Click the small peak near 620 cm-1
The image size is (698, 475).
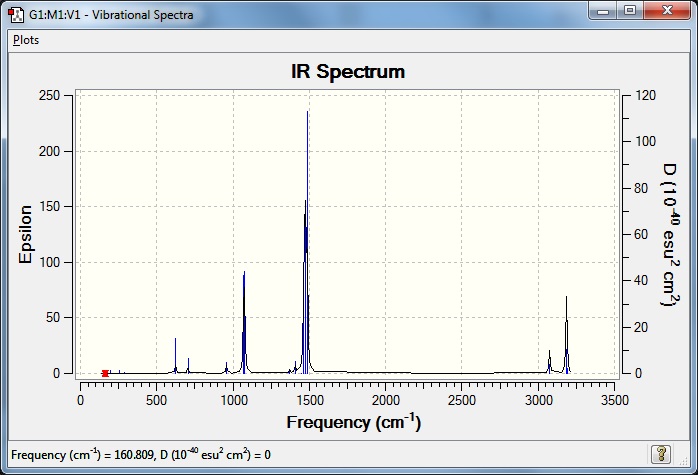pos(175,354)
